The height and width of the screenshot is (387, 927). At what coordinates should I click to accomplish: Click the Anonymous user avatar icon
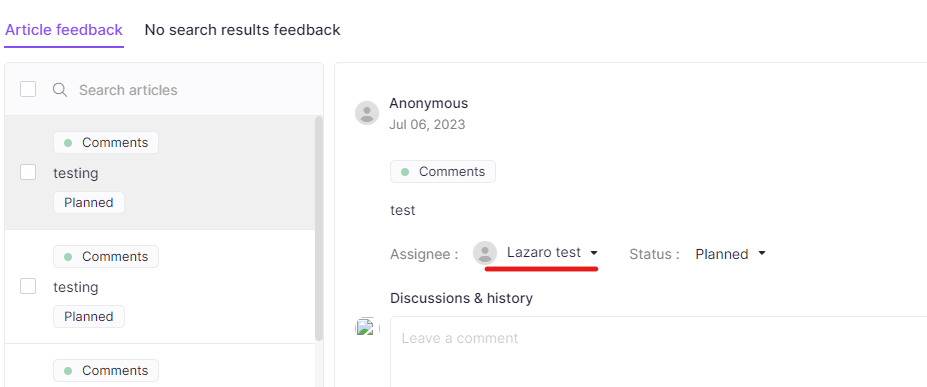pyautogui.click(x=367, y=112)
